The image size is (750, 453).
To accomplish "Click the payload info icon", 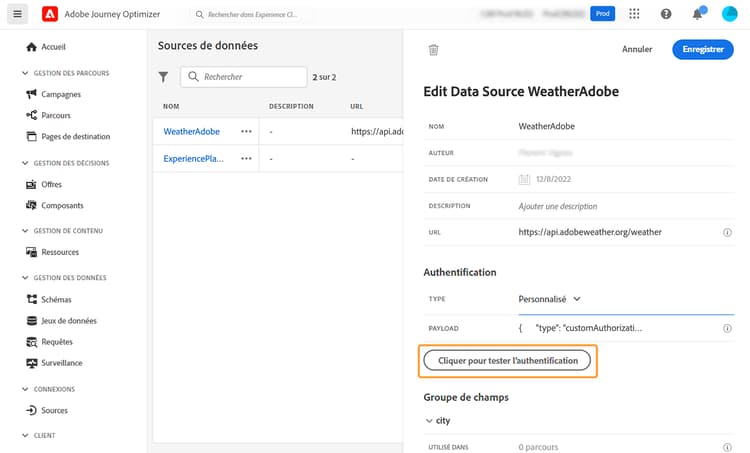I will point(727,328).
